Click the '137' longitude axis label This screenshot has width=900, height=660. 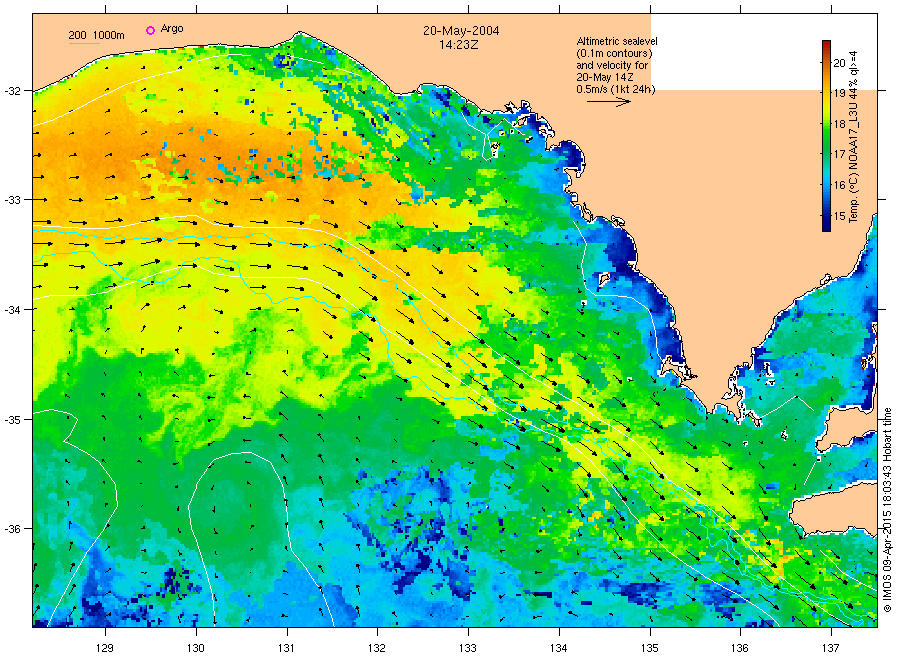(x=831, y=648)
